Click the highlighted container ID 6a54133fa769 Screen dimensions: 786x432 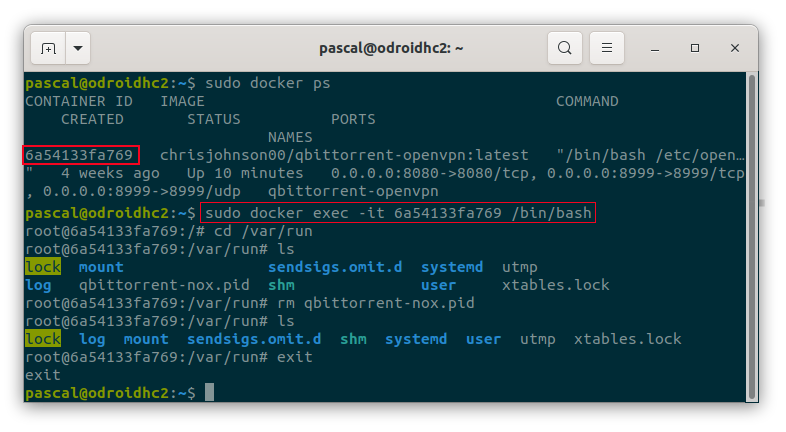point(81,155)
